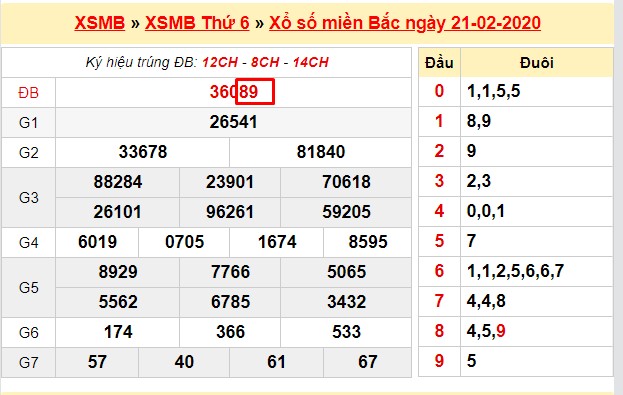Click the 12CH winning symbol code
The width and height of the screenshot is (623, 395).
(x=220, y=62)
